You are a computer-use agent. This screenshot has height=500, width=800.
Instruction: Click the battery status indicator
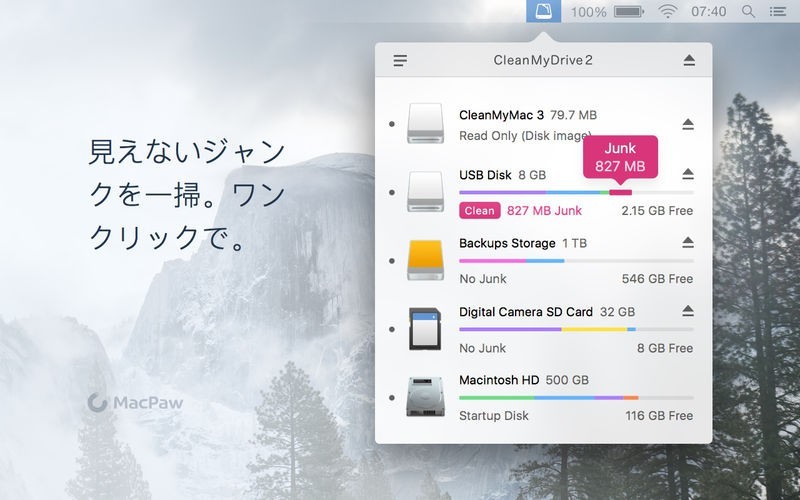[628, 11]
